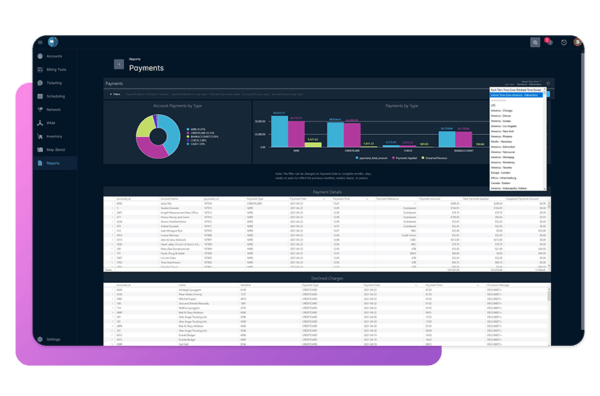Sort by Payment Type column in Declined Charges
Image resolution: width=600 pixels, height=396 pixels.
310,285
